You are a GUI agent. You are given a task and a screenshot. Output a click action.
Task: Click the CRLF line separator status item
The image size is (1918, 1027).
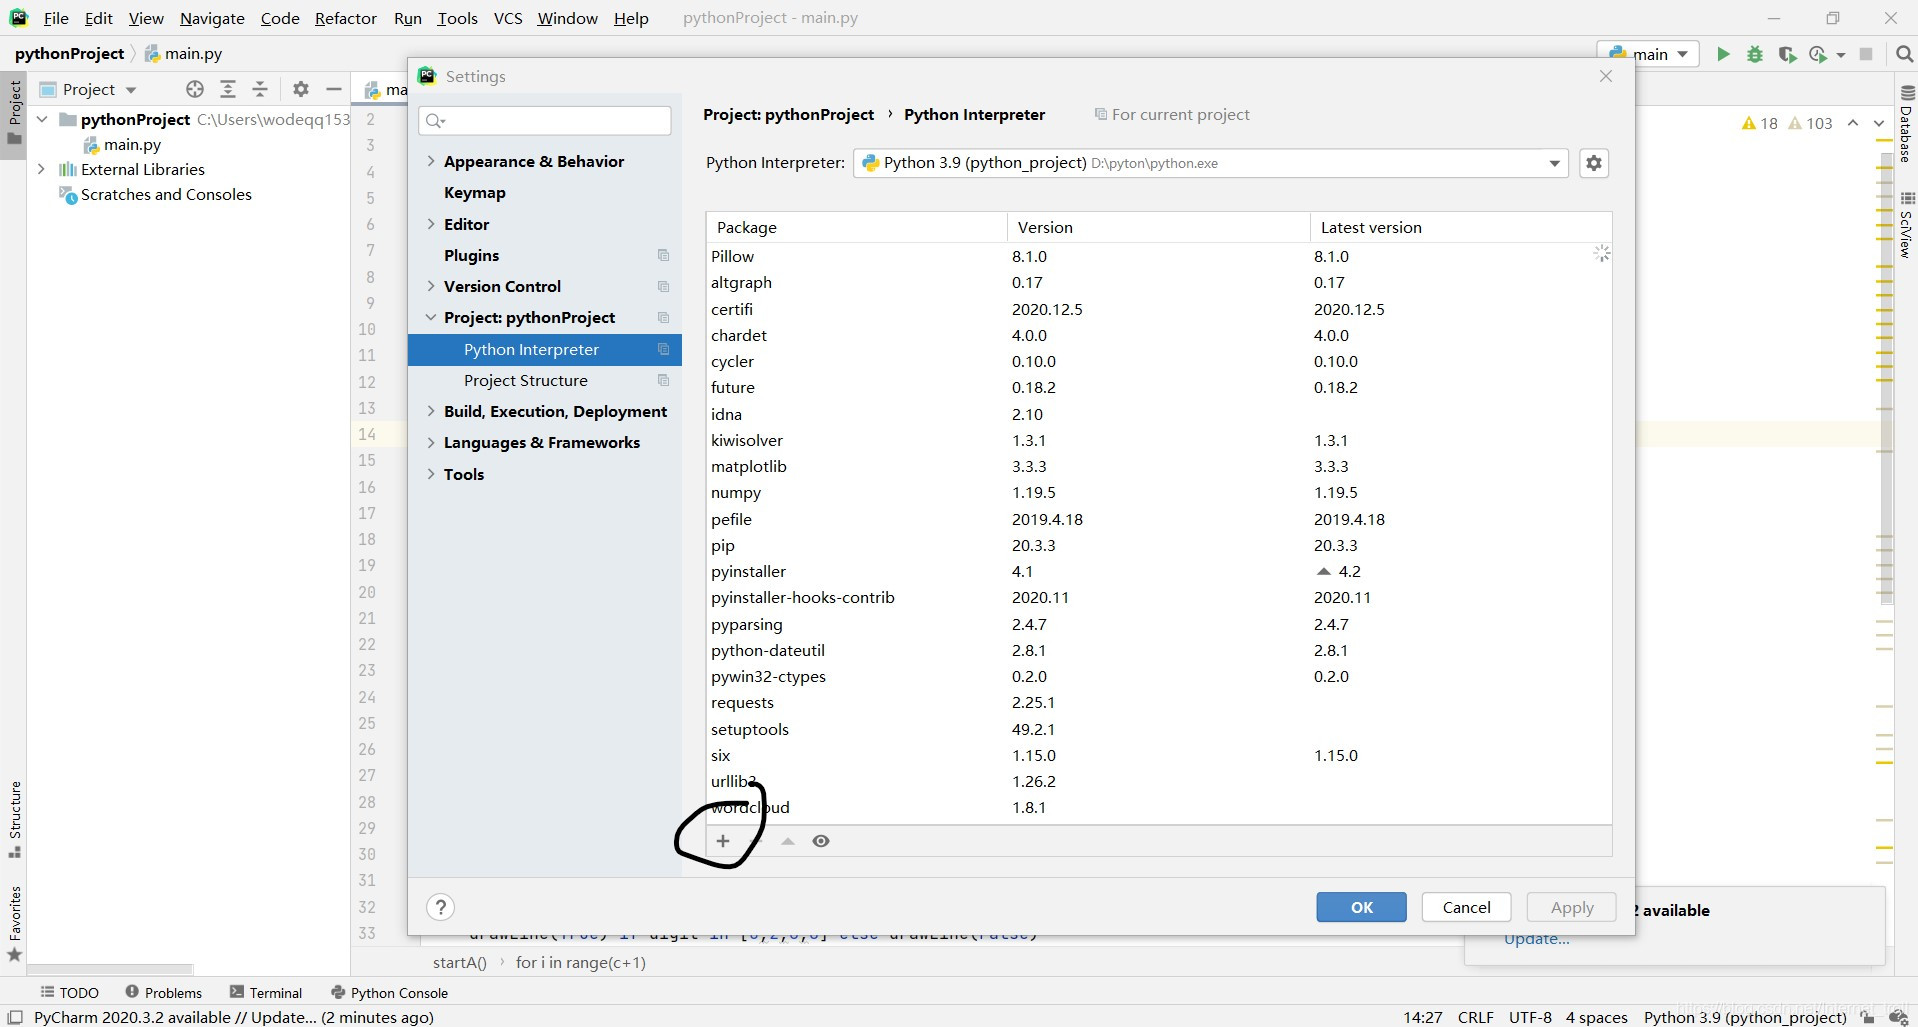click(x=1475, y=1017)
